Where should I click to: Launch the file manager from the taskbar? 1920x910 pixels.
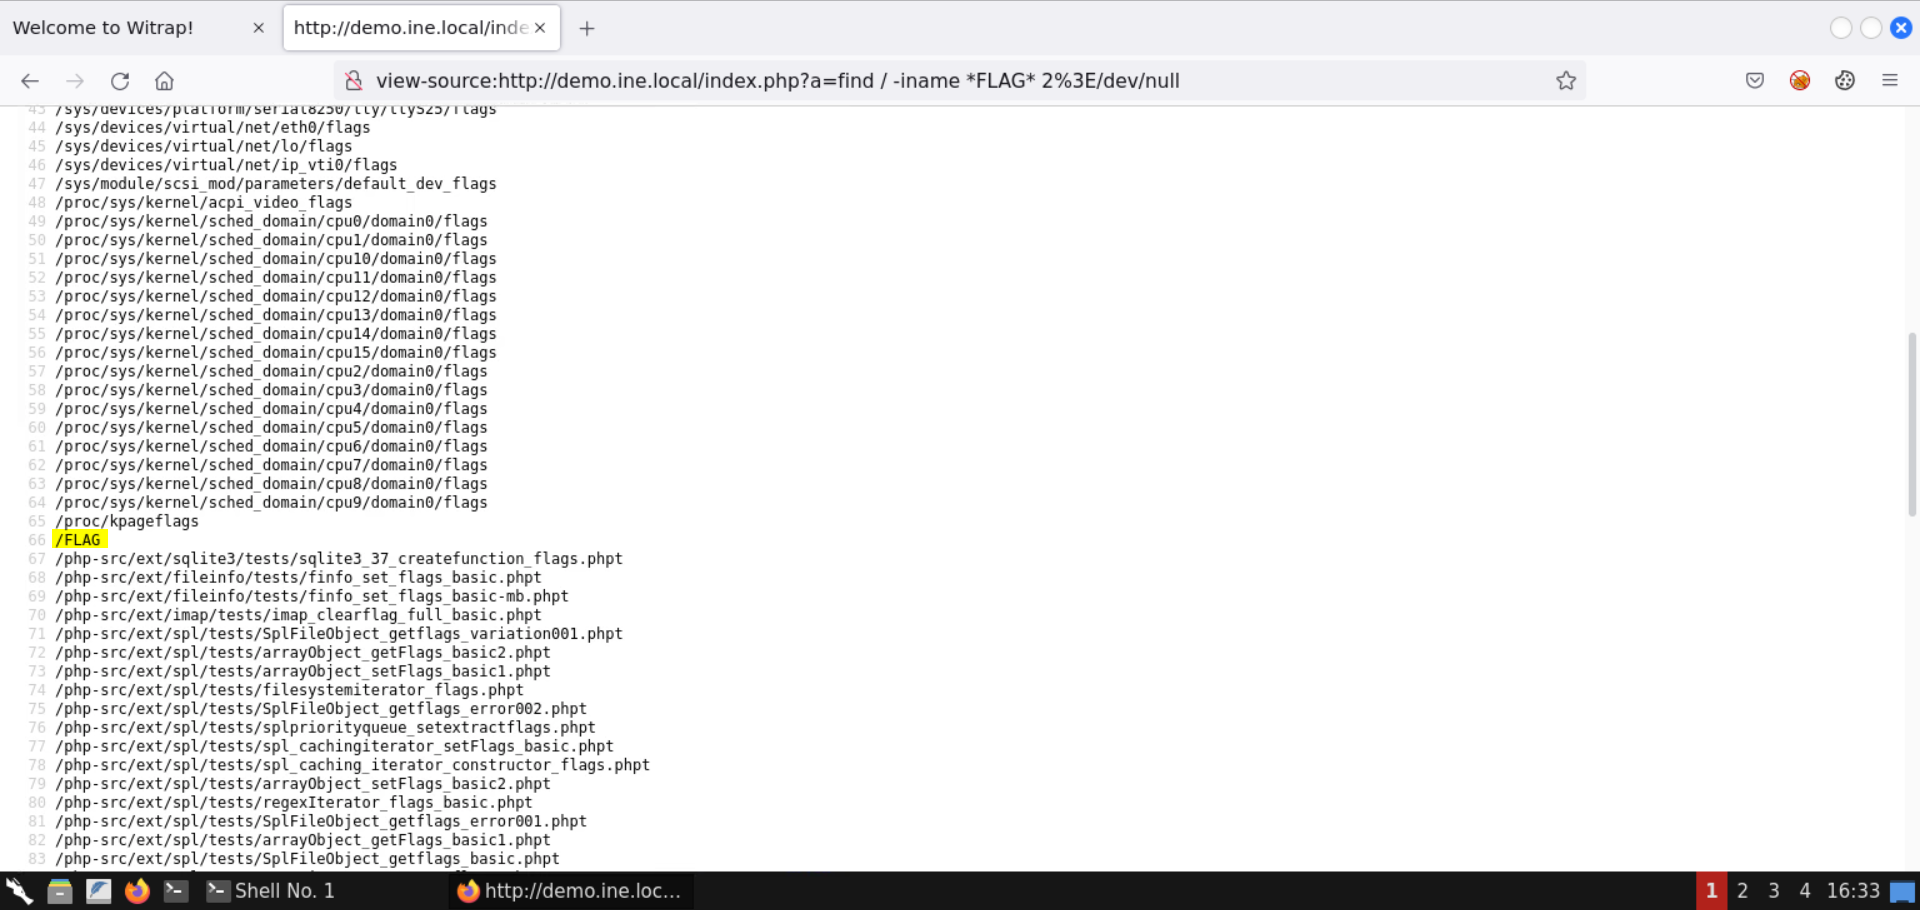(60, 890)
